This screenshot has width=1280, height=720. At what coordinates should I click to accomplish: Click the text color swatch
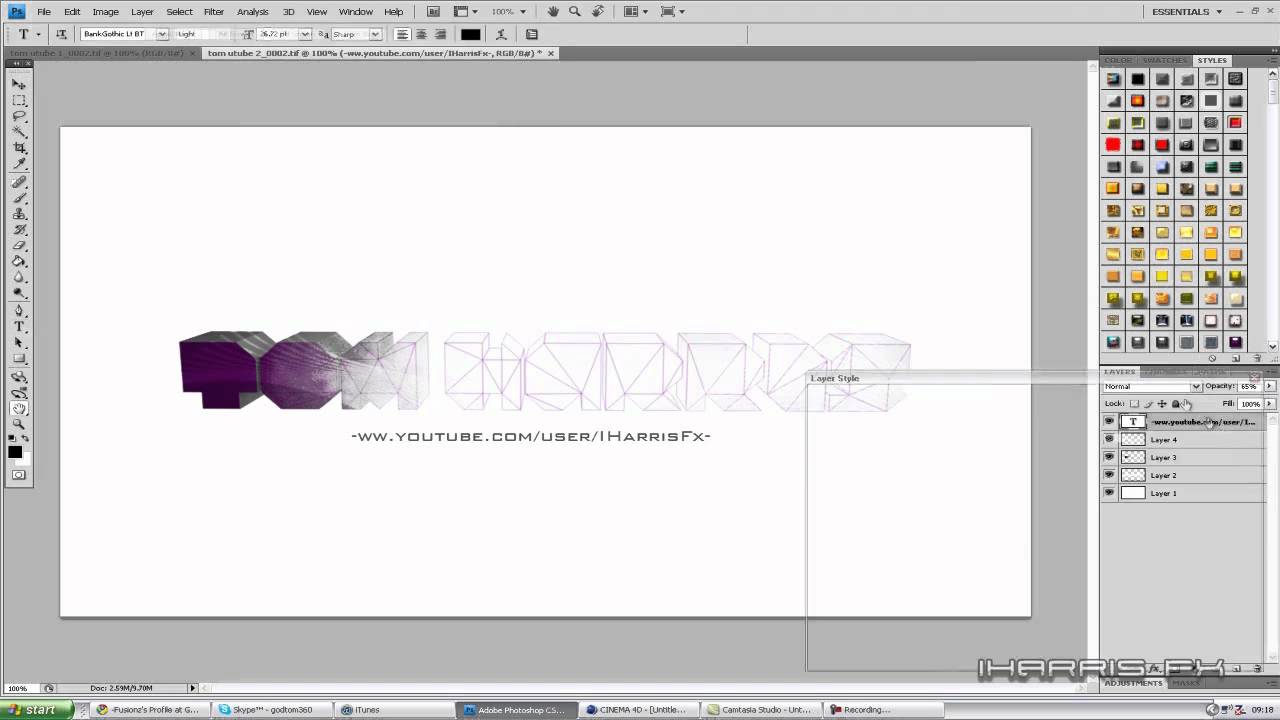470,34
